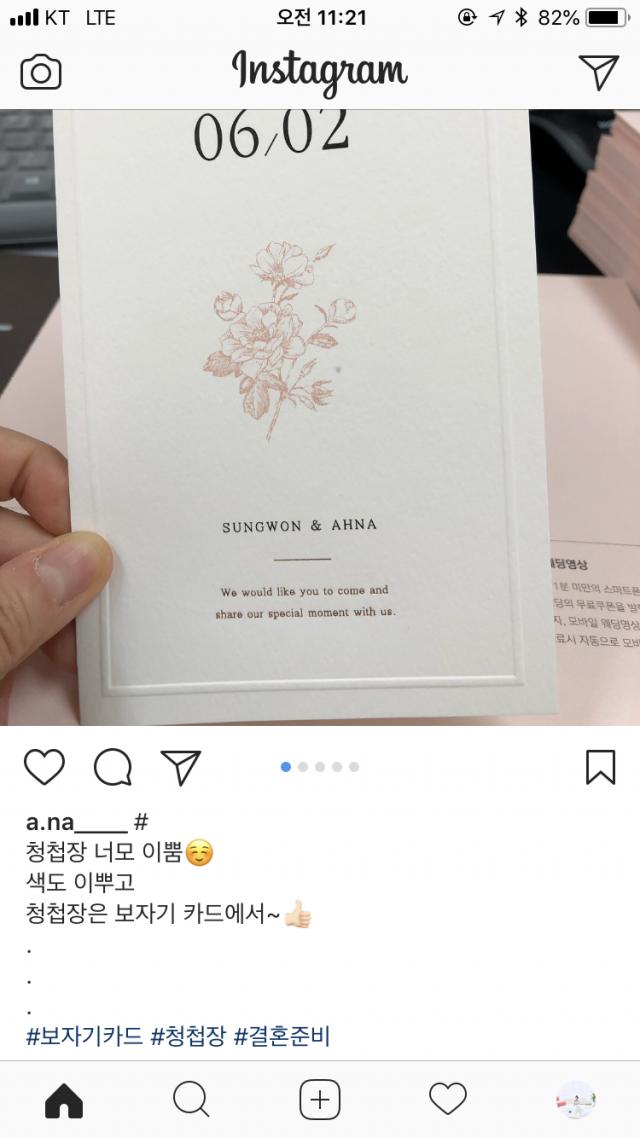The image size is (640, 1138).
Task: Open profile avatar tab
Action: point(576,1100)
